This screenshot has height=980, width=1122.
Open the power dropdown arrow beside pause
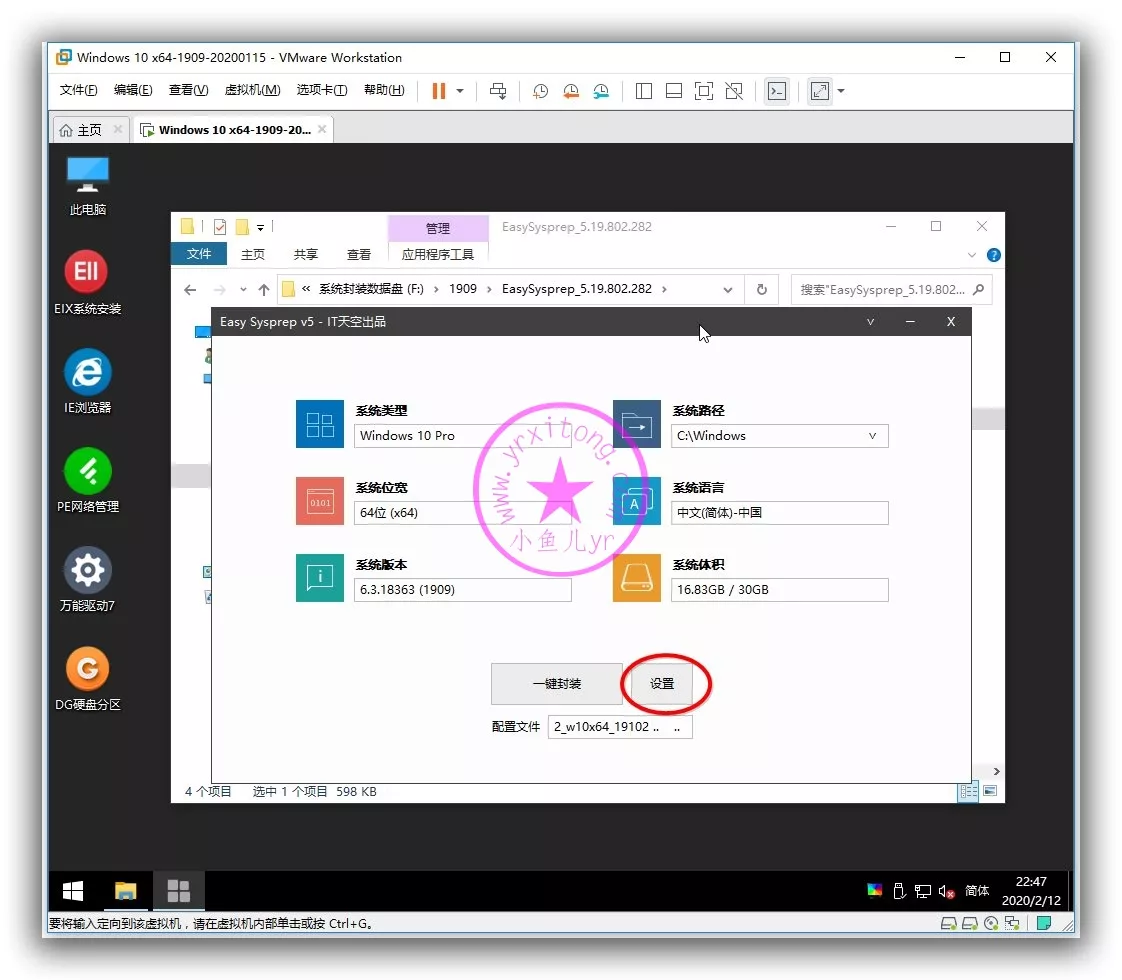coord(460,91)
